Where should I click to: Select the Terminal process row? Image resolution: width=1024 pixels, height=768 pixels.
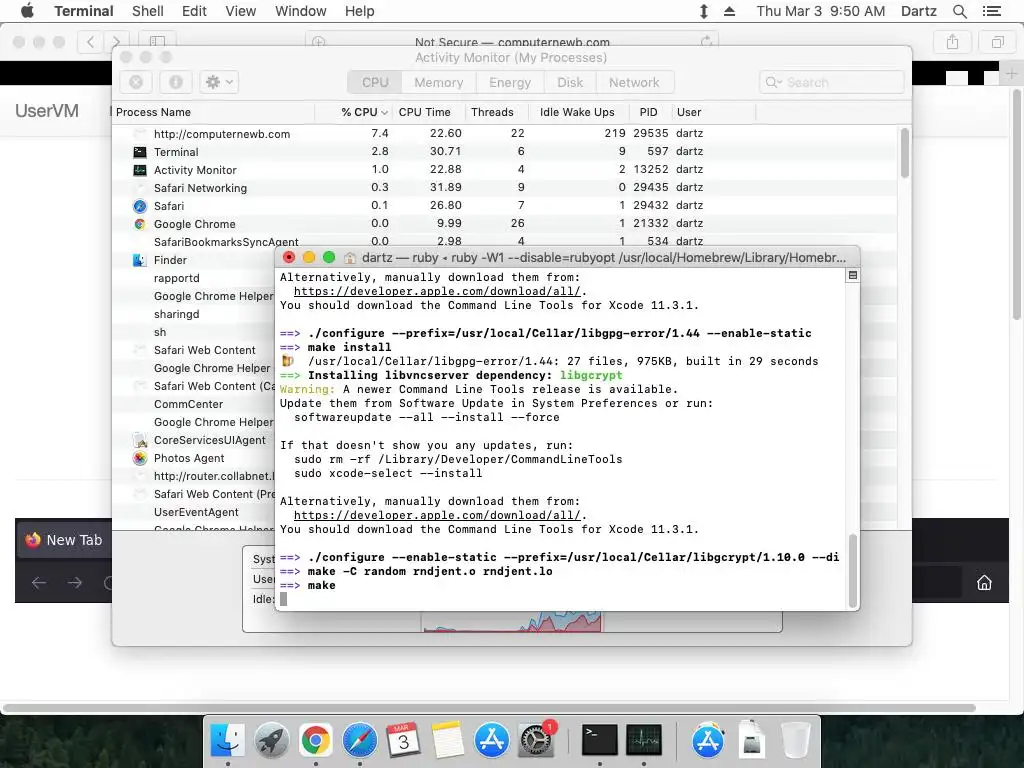coord(505,152)
